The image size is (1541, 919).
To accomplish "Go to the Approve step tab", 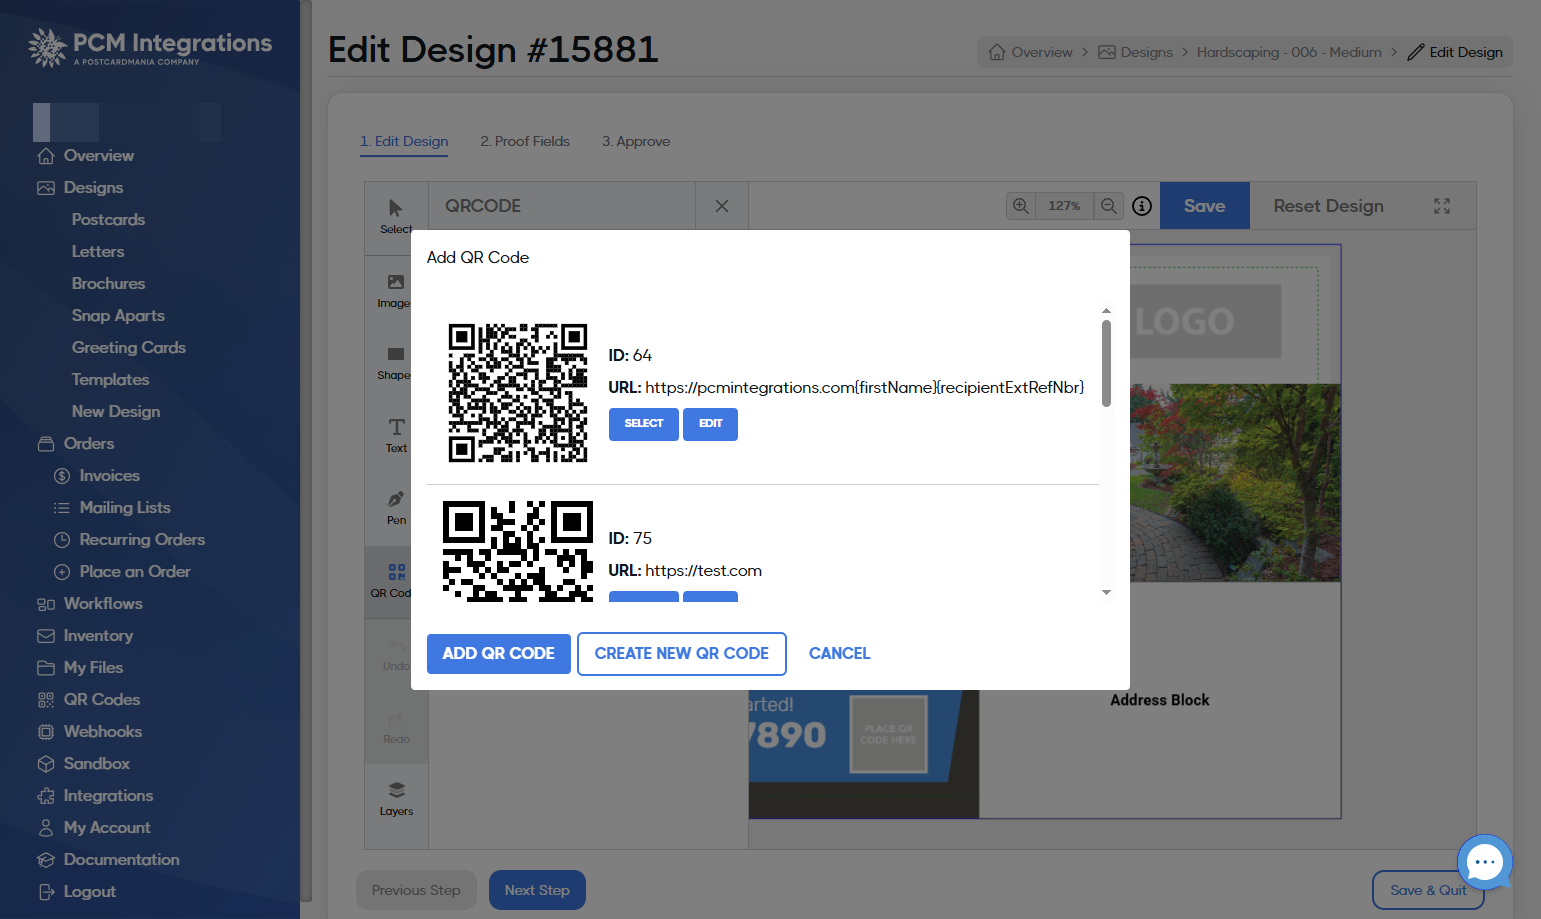I will 636,141.
